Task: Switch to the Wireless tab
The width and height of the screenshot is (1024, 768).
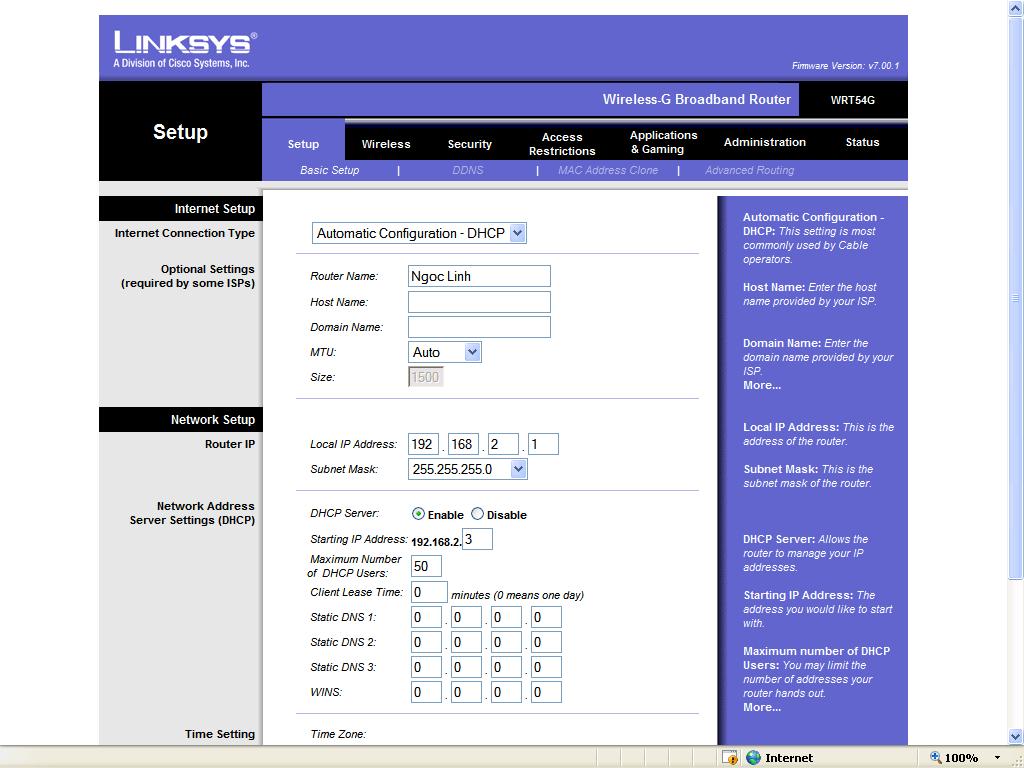Action: click(386, 144)
